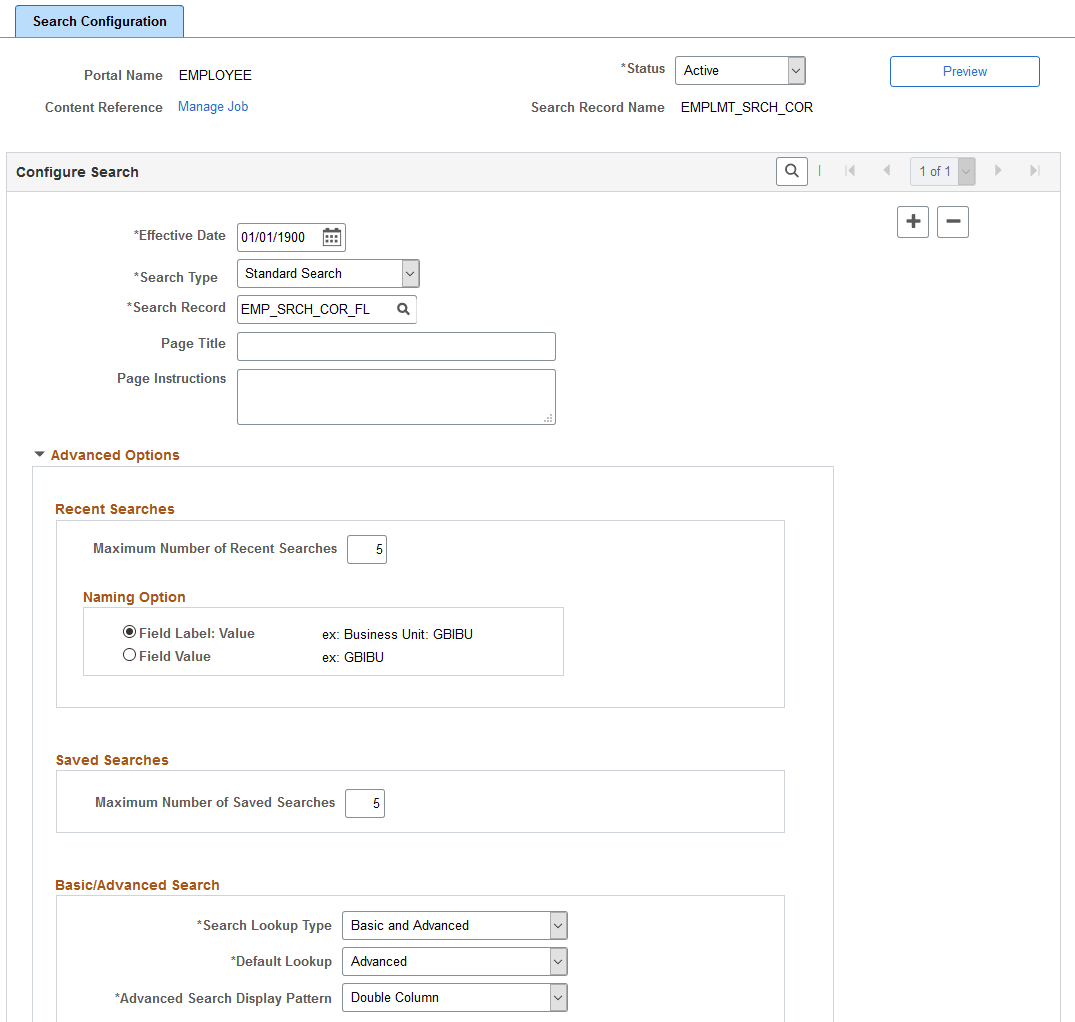Select the Field Value naming option
Screen dimensions: 1075x1022
[x=130, y=654]
